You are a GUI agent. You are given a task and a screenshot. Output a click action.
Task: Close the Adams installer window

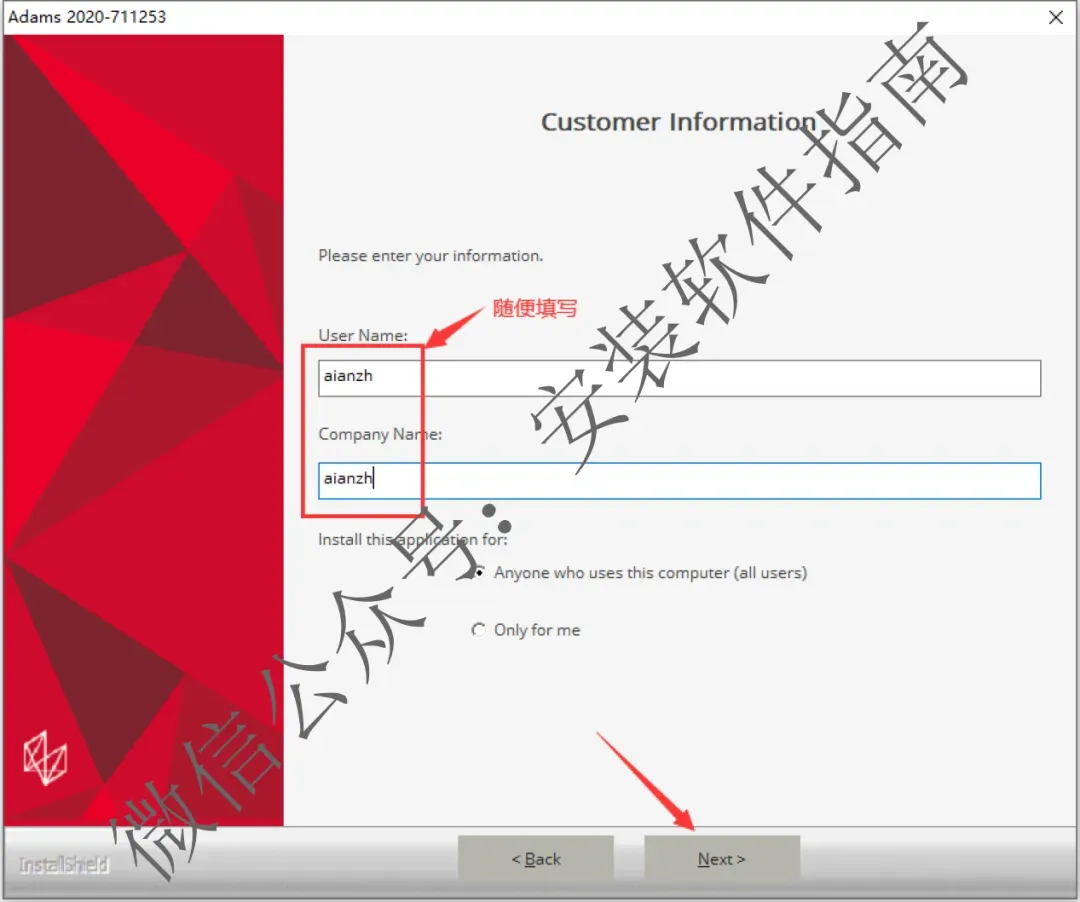(1055, 17)
